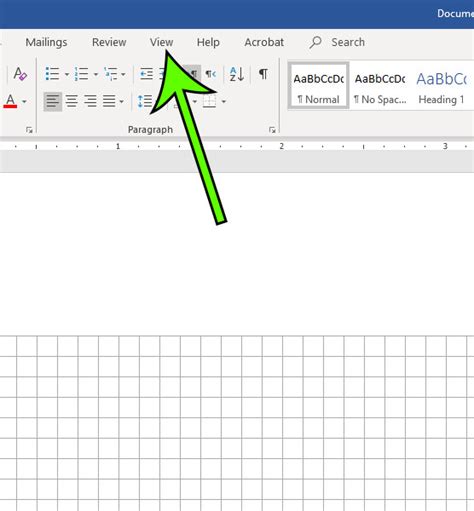Apply the red Font Color button
474x511 pixels.
tap(10, 101)
